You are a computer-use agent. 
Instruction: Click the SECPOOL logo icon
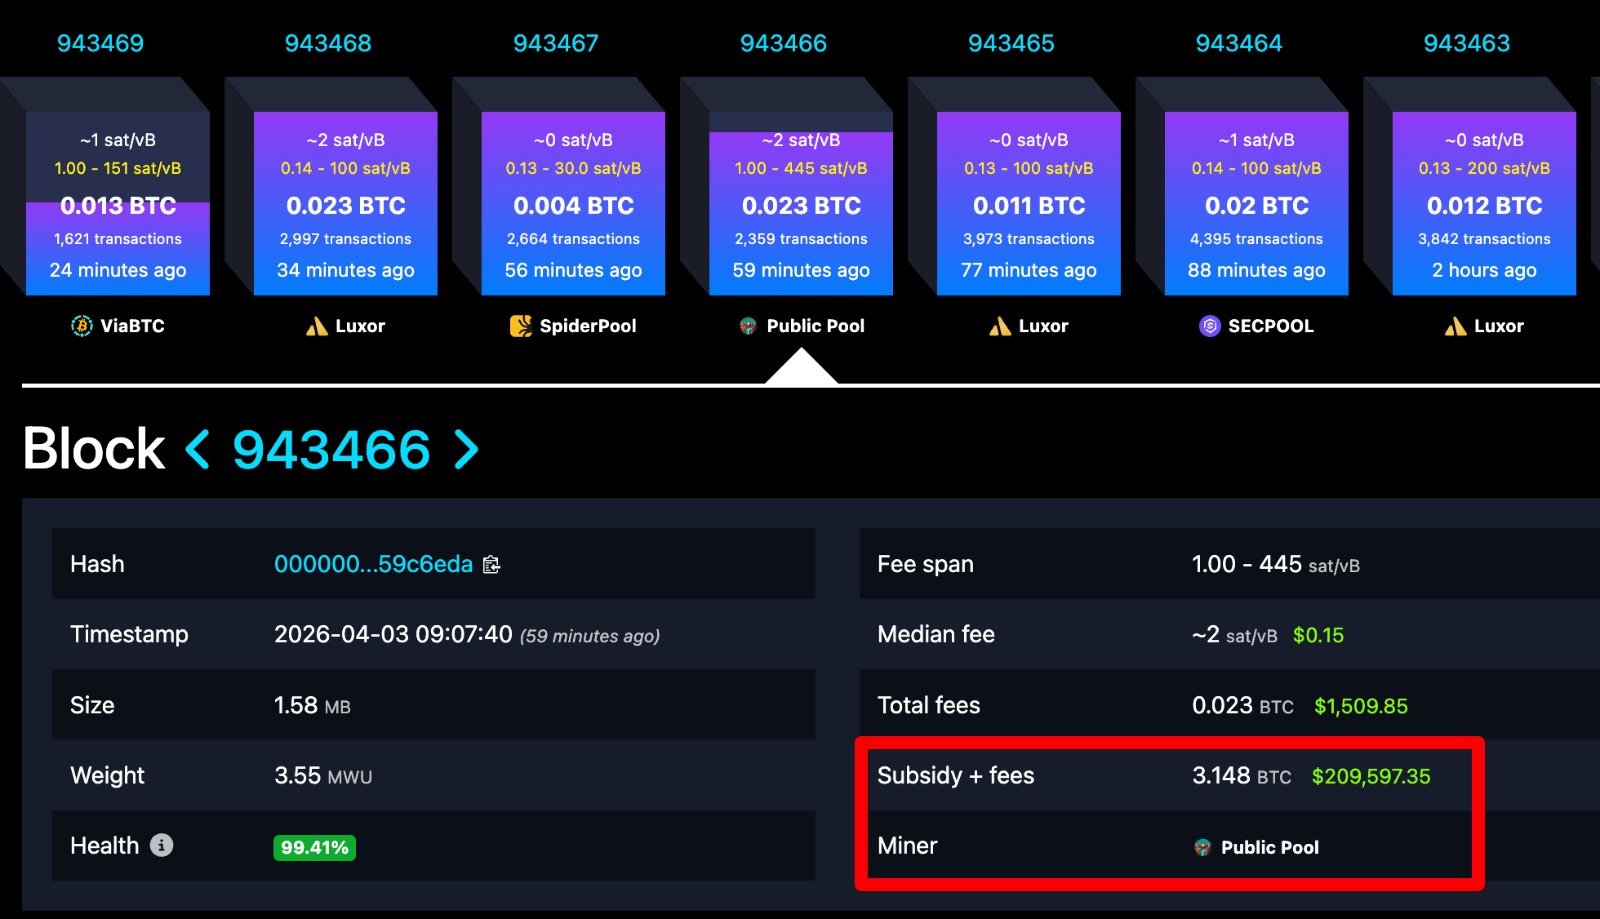(1209, 326)
